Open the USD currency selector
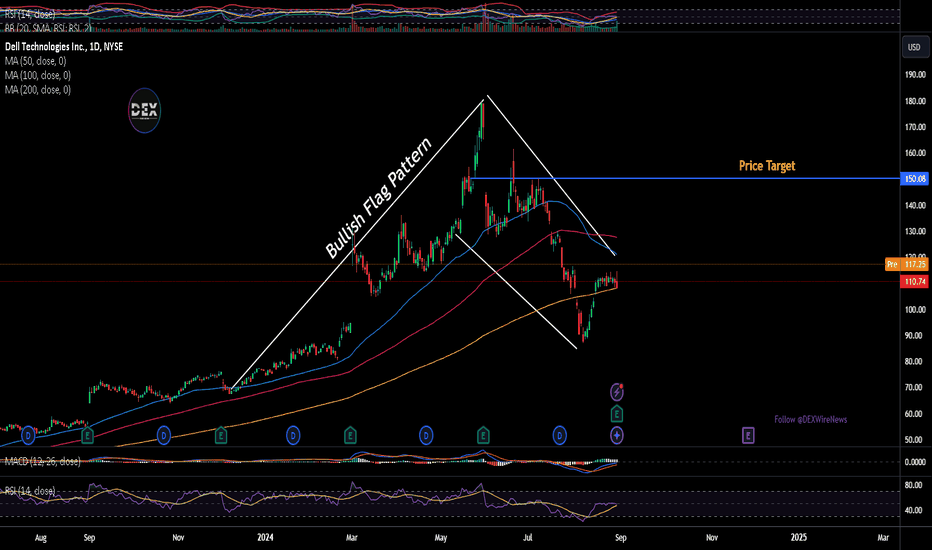This screenshot has width=932, height=550. [914, 47]
